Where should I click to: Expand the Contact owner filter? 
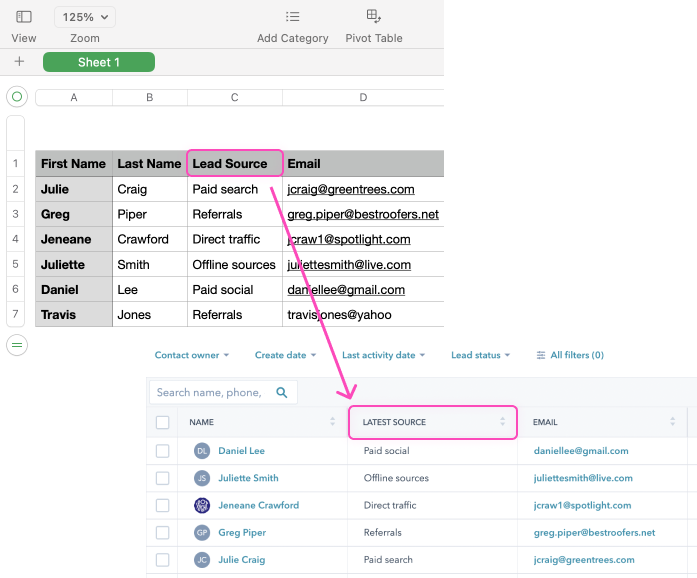(x=191, y=355)
